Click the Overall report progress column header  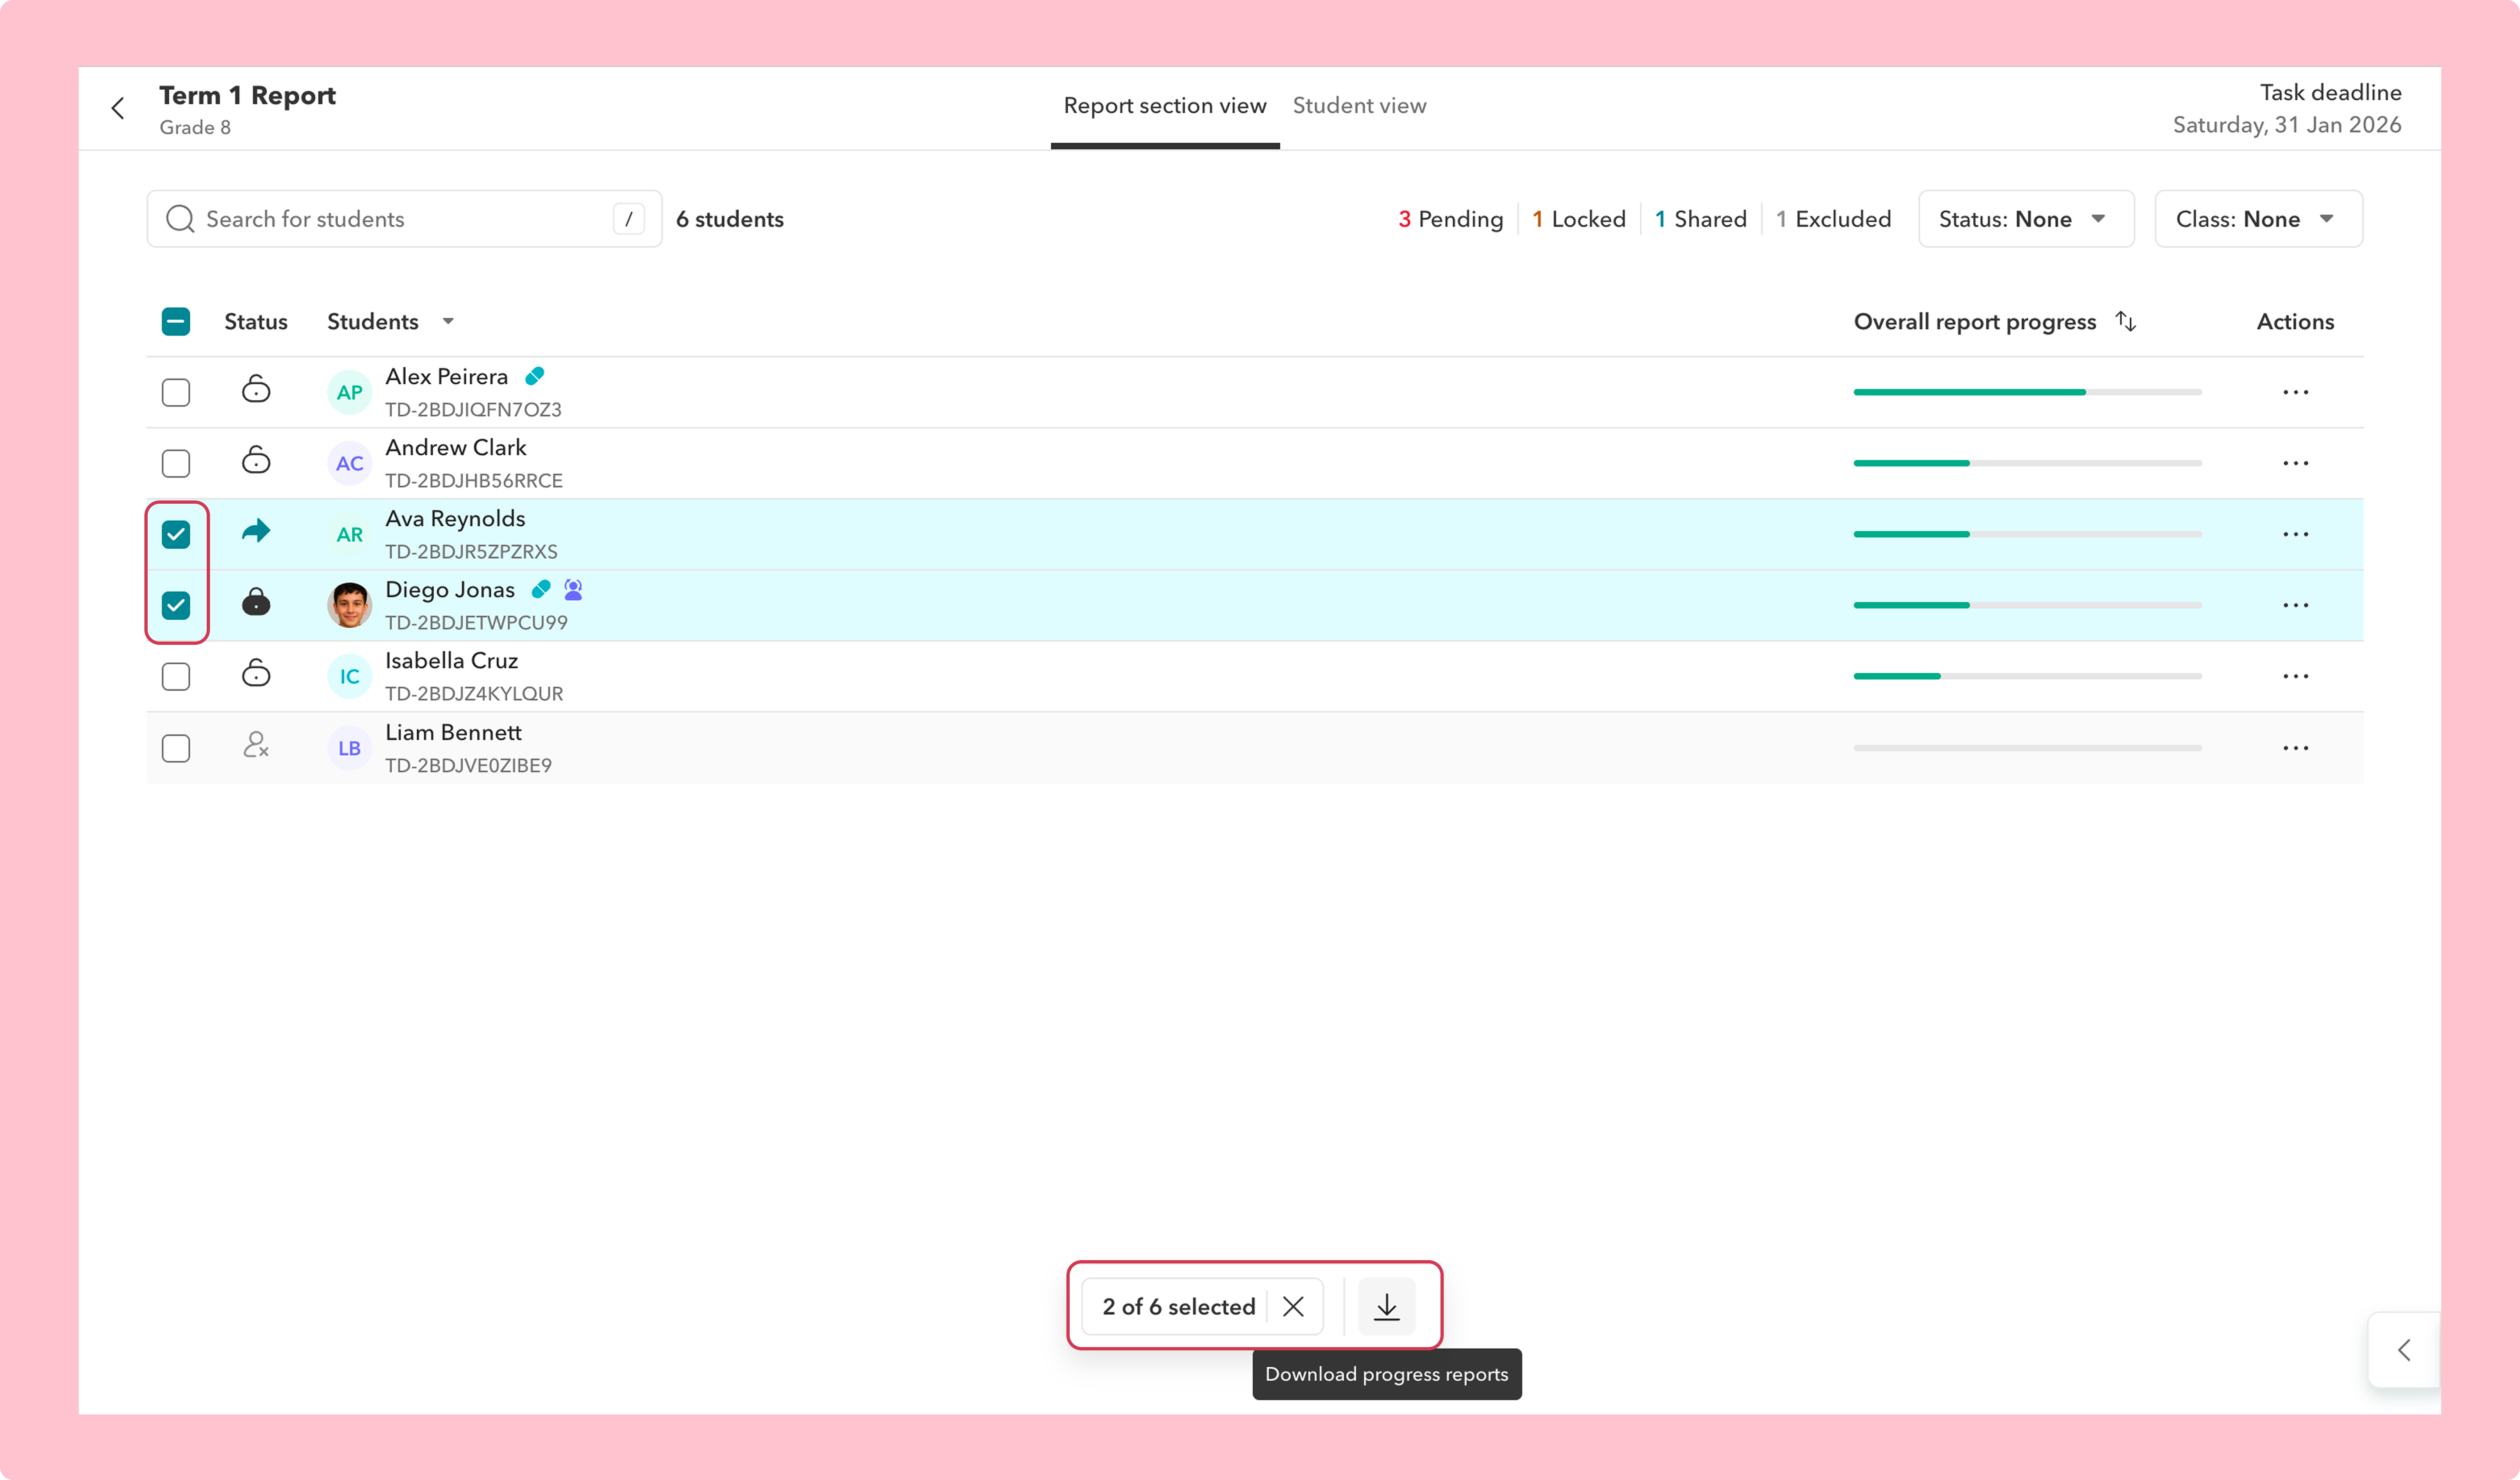point(1974,321)
